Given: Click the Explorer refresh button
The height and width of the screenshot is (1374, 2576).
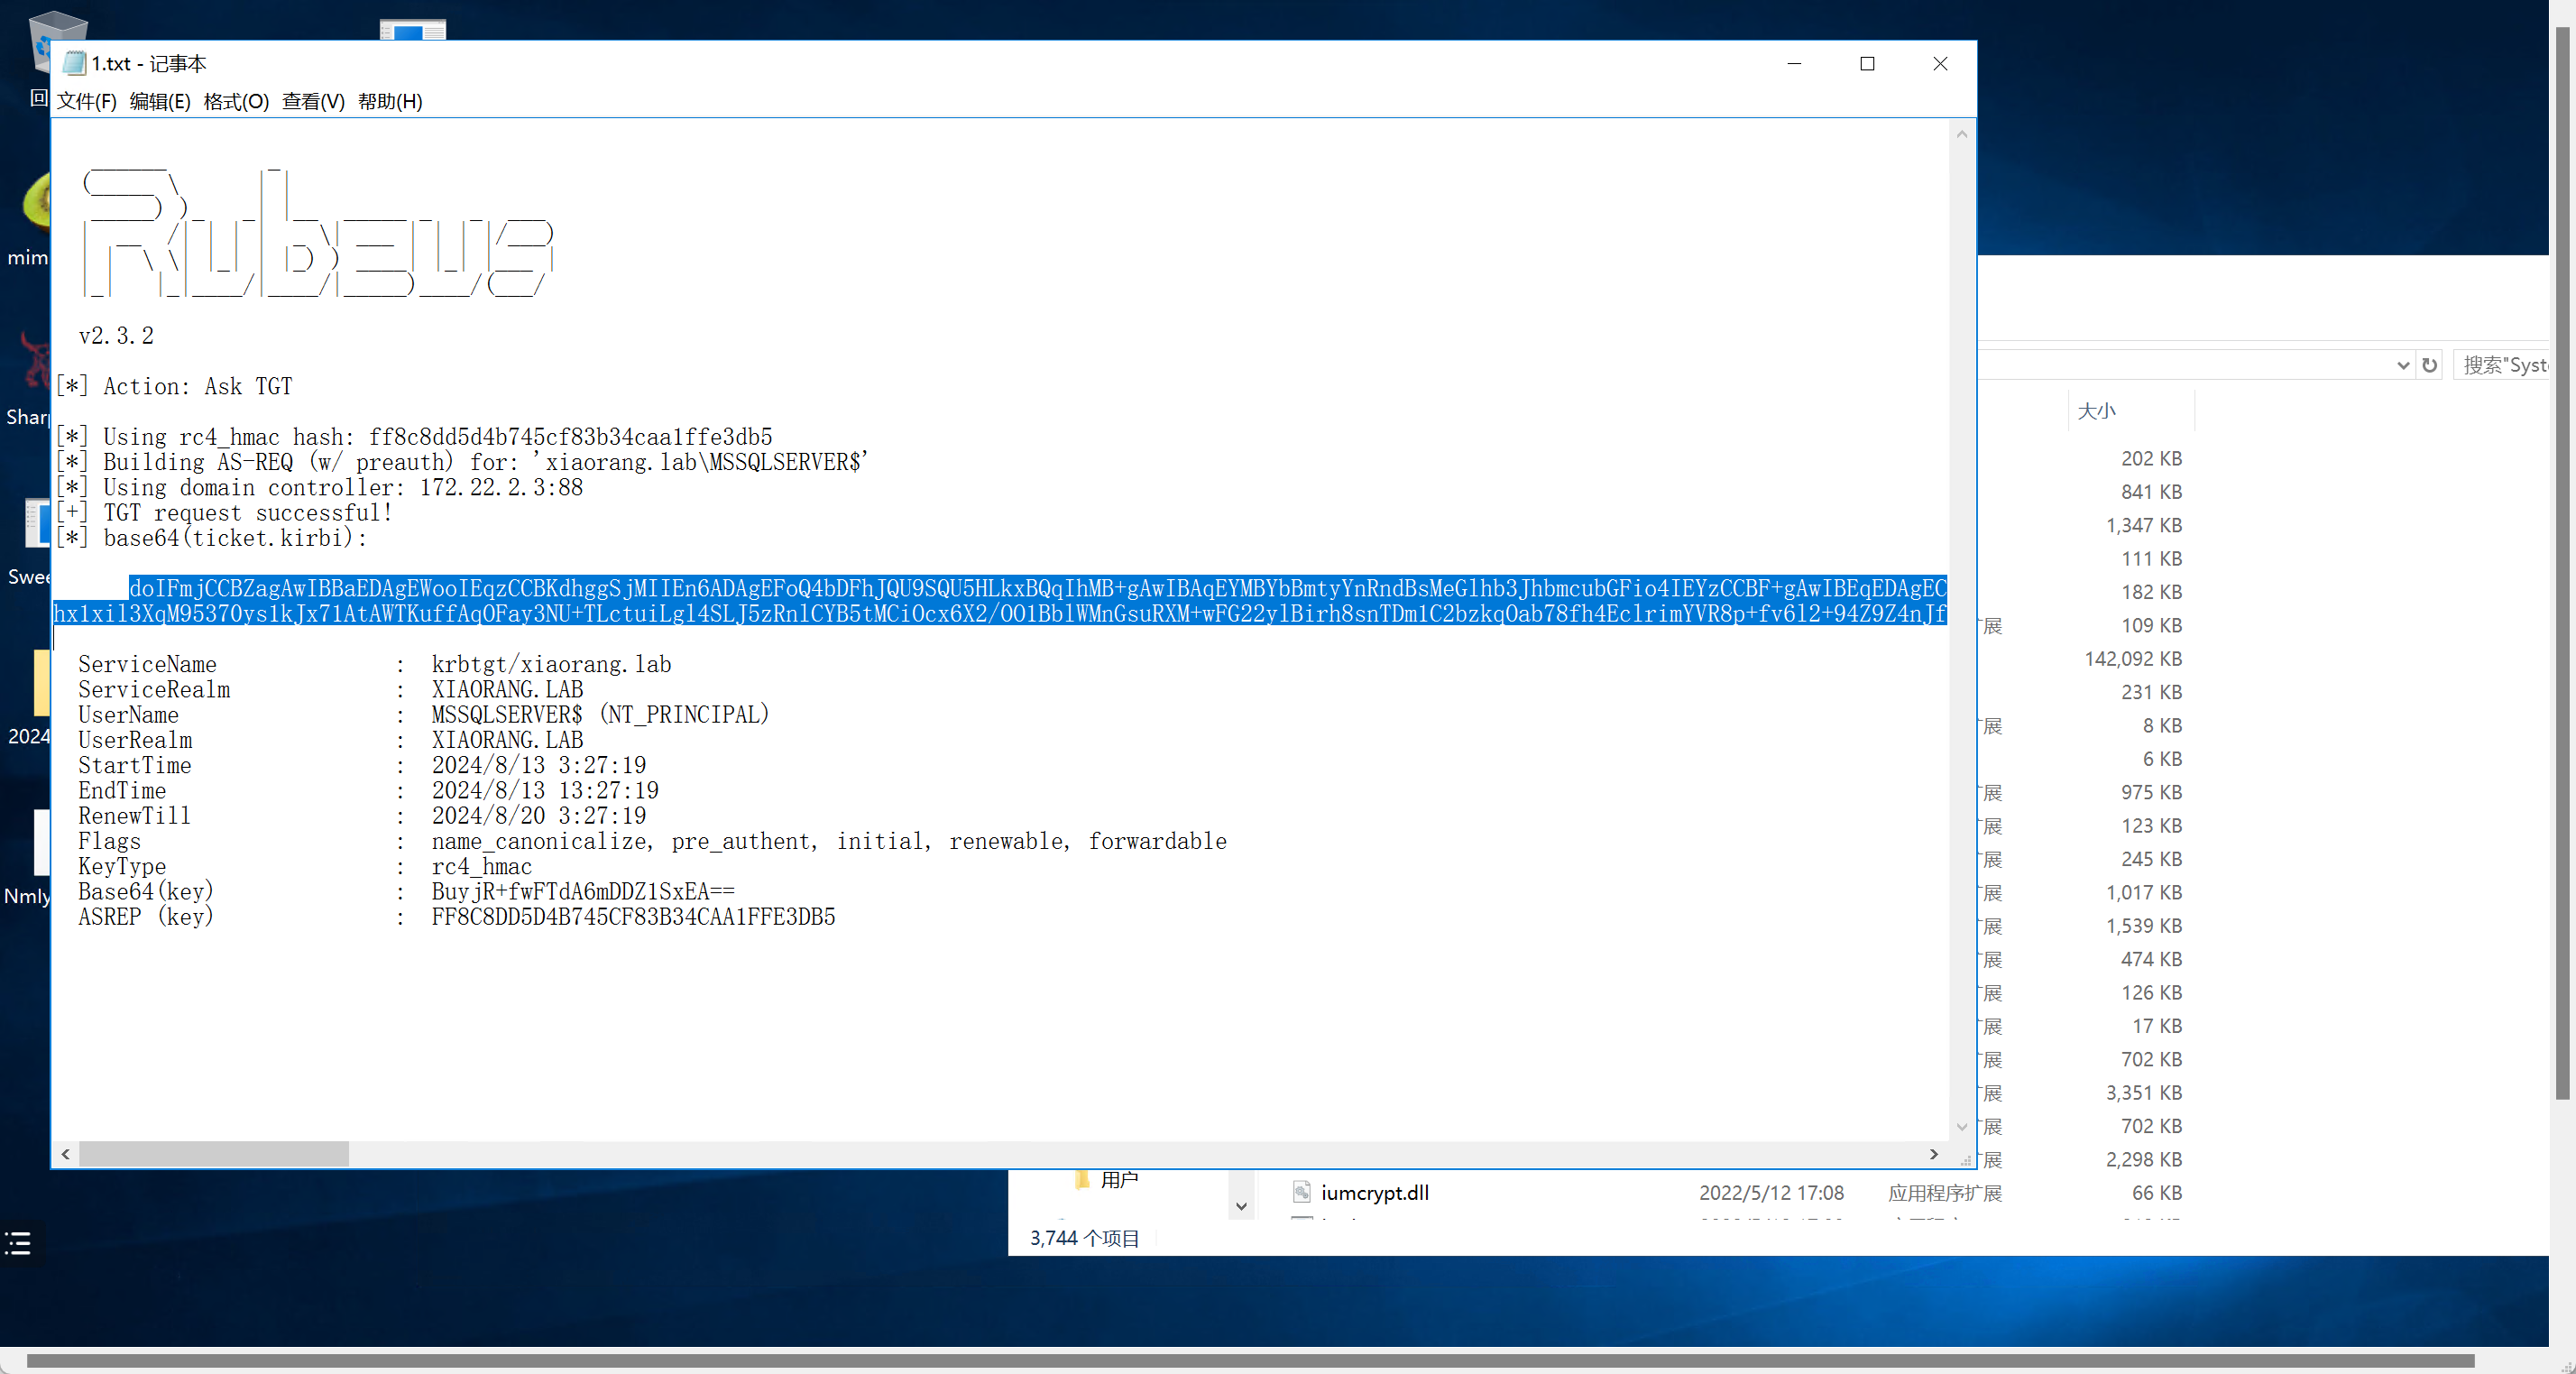Looking at the screenshot, I should [x=2430, y=366].
